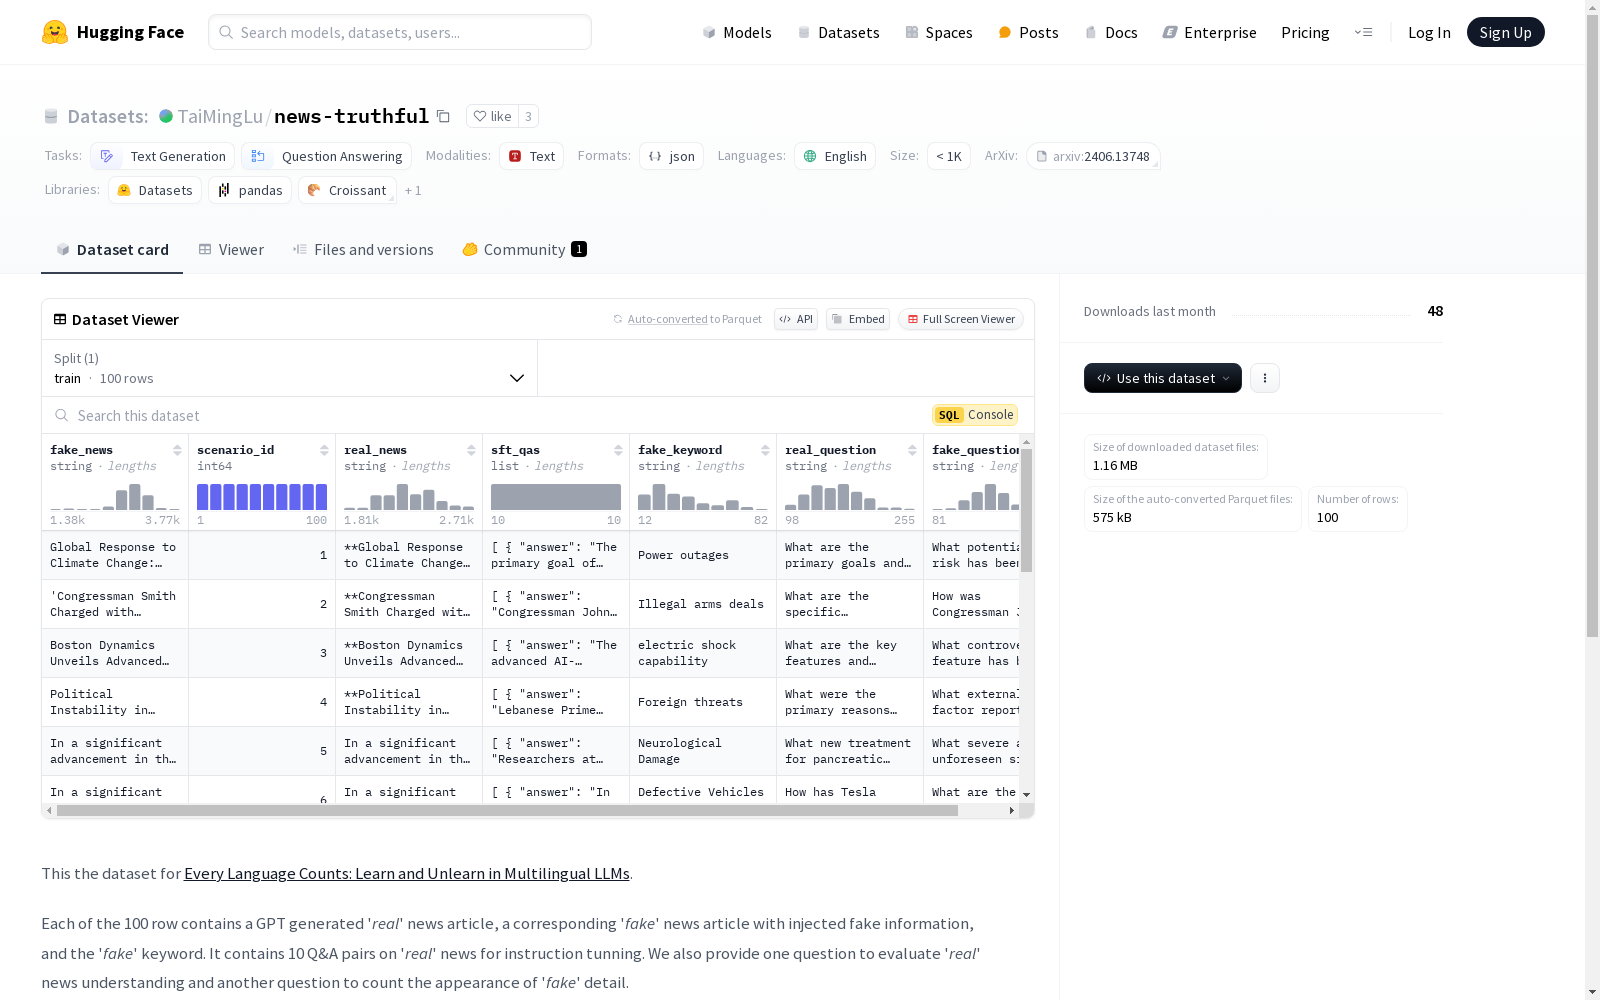Click the Log In link

(1429, 32)
